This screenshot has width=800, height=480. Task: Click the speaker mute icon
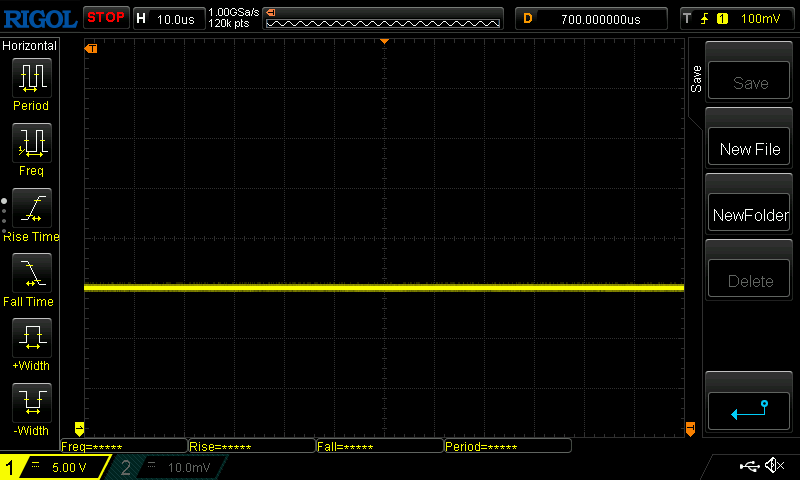pyautogui.click(x=774, y=466)
